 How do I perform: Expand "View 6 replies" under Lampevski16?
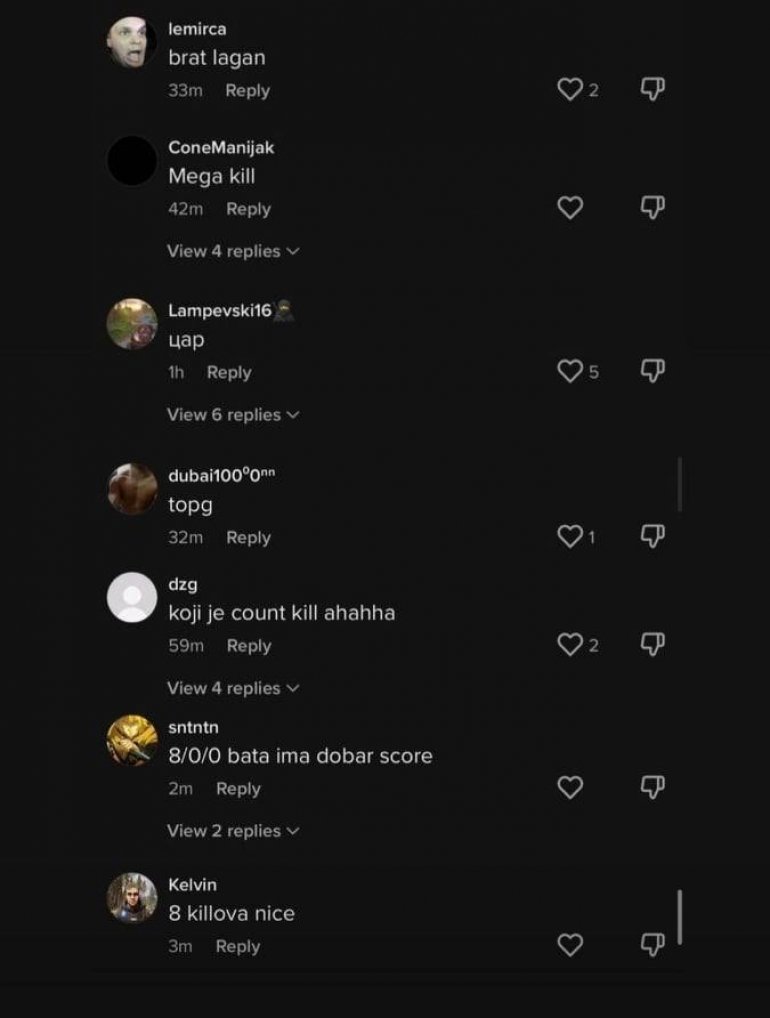click(x=233, y=415)
